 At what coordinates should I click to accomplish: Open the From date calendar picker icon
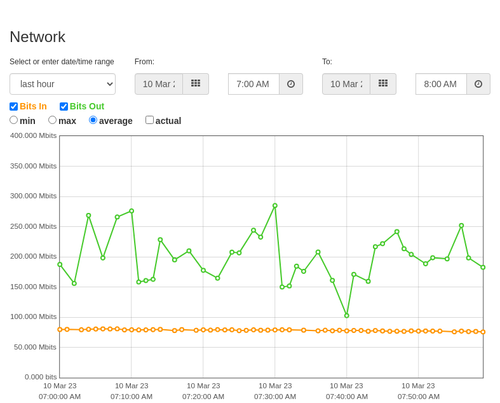(196, 84)
